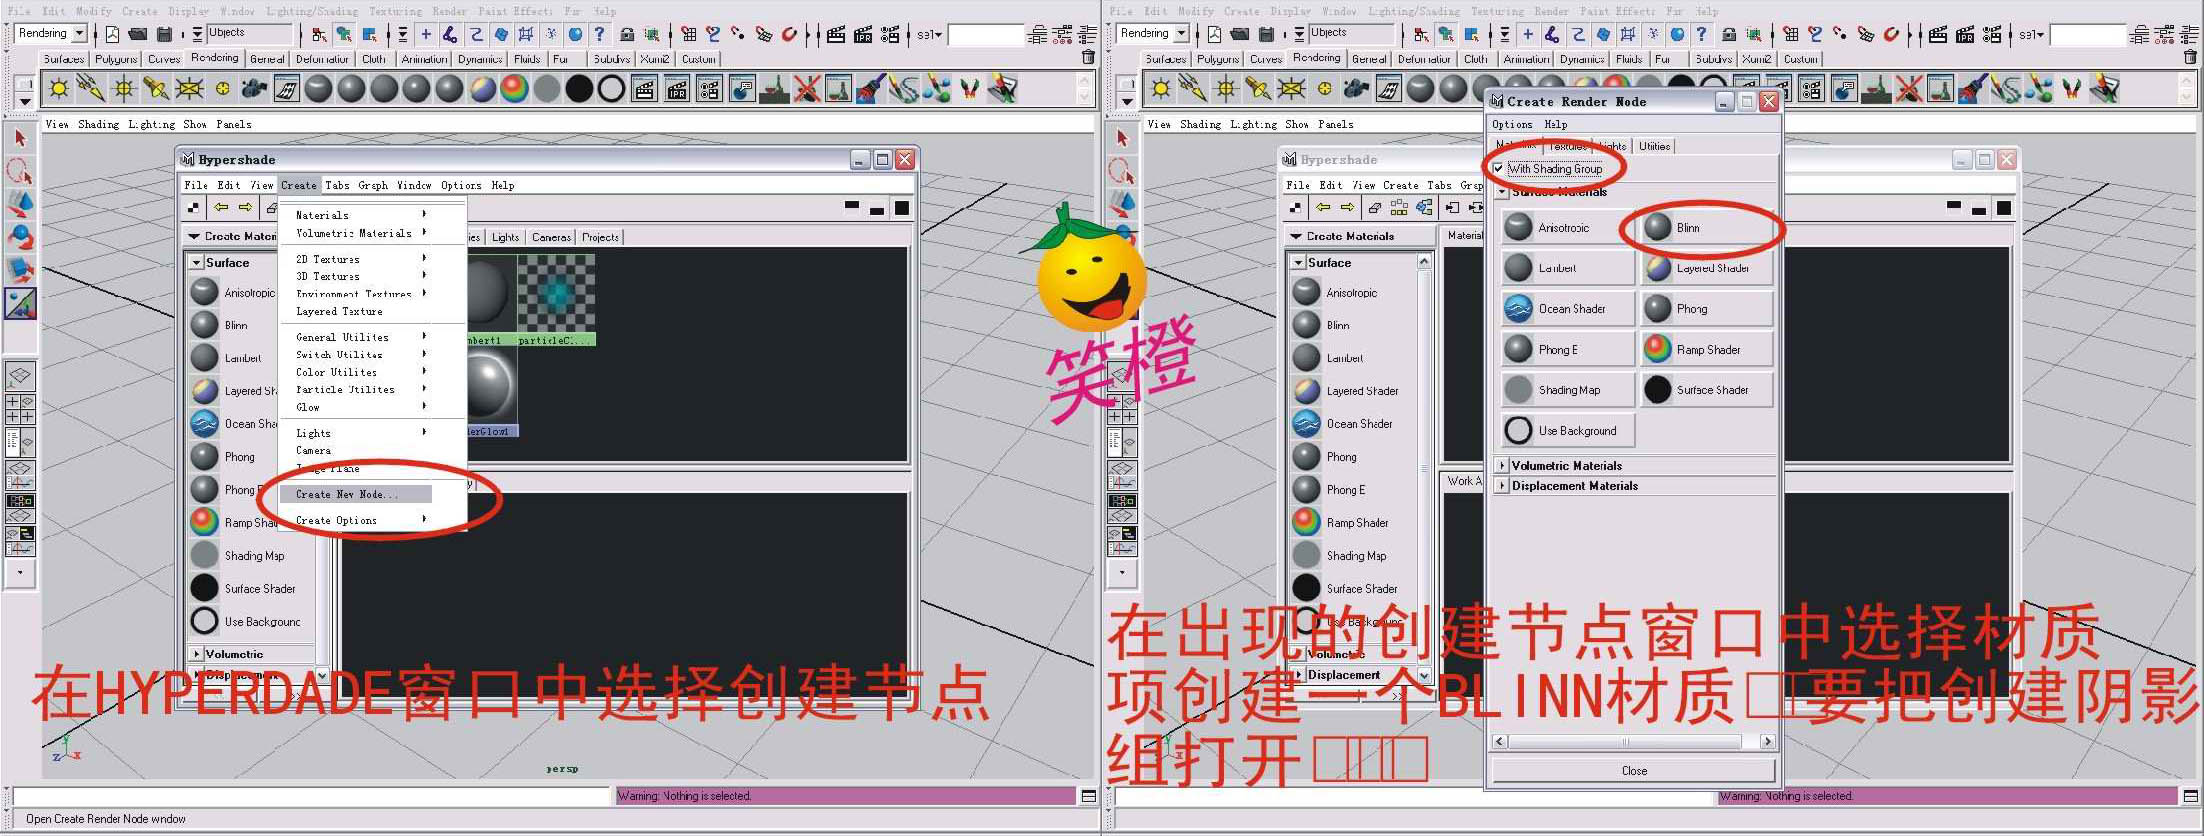Open Create Options submenu in Hypershade
The image size is (2204, 836).
(x=355, y=520)
